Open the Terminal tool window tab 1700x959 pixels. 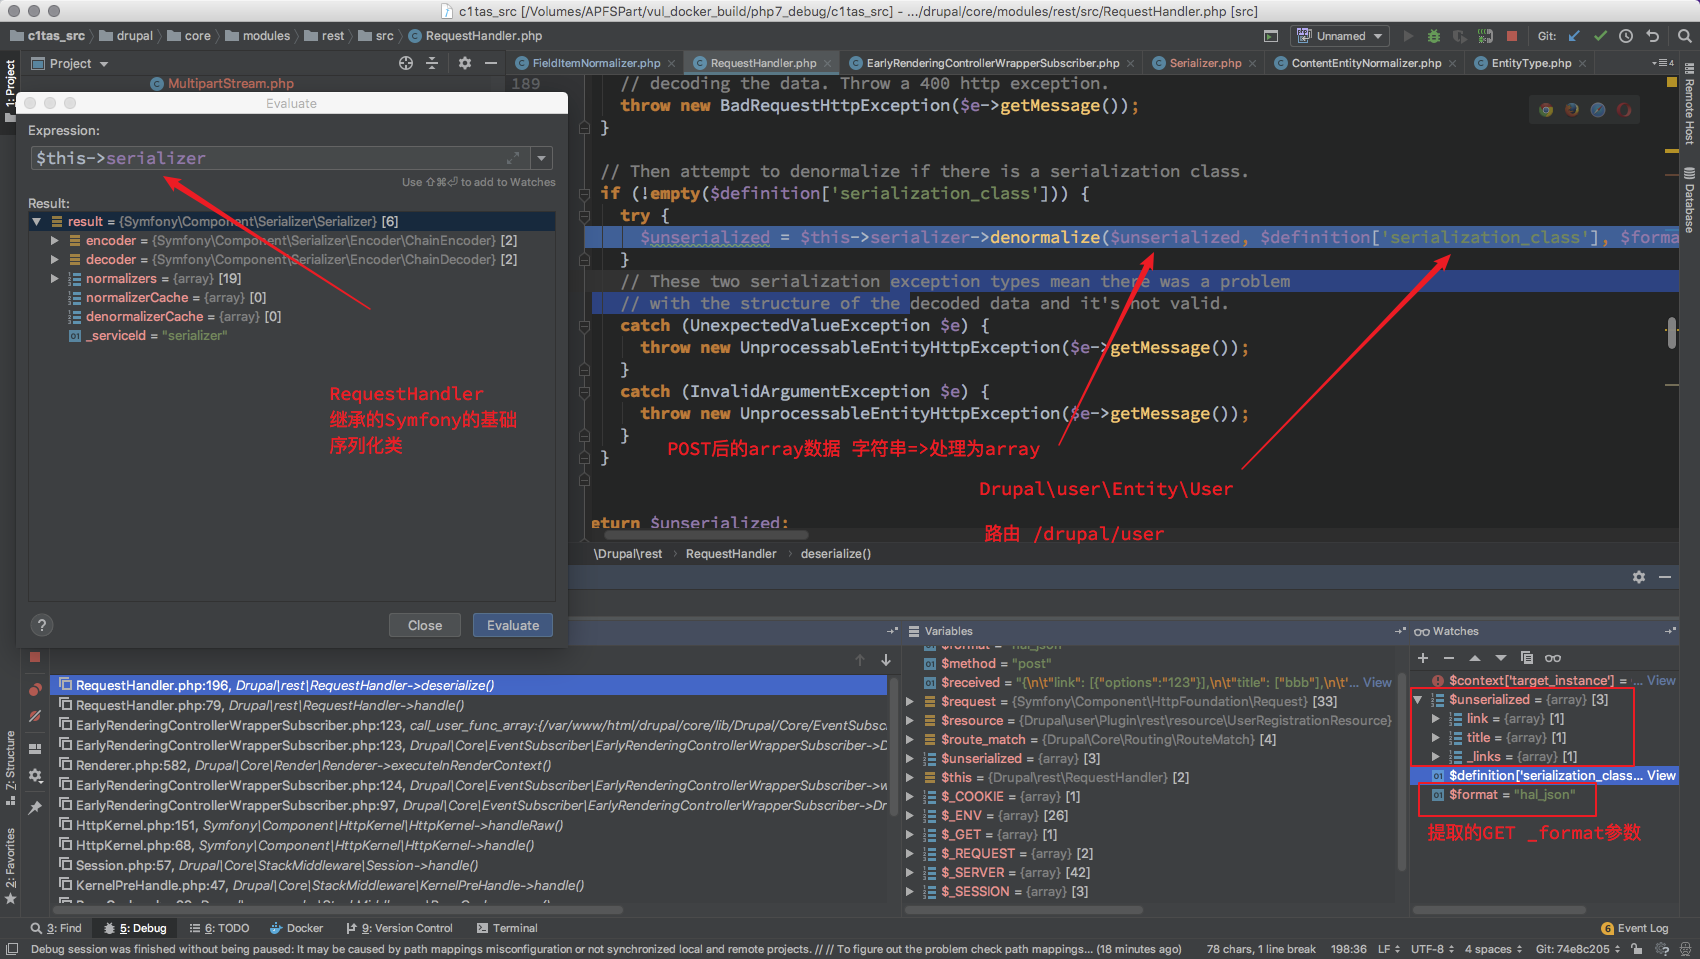[x=507, y=928]
